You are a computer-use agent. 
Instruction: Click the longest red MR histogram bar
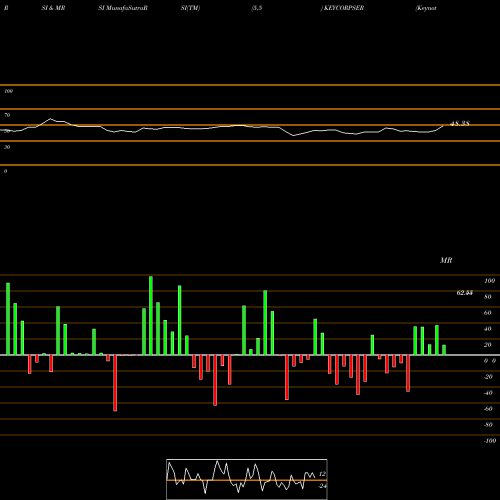coord(115,383)
